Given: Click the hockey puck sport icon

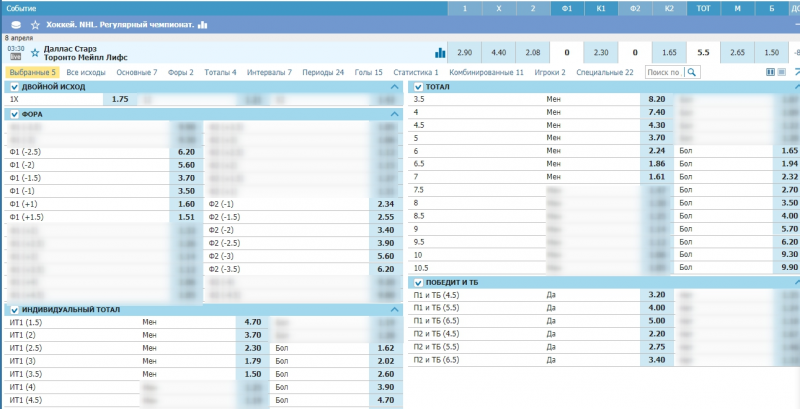Looking at the screenshot, I should click(x=15, y=24).
